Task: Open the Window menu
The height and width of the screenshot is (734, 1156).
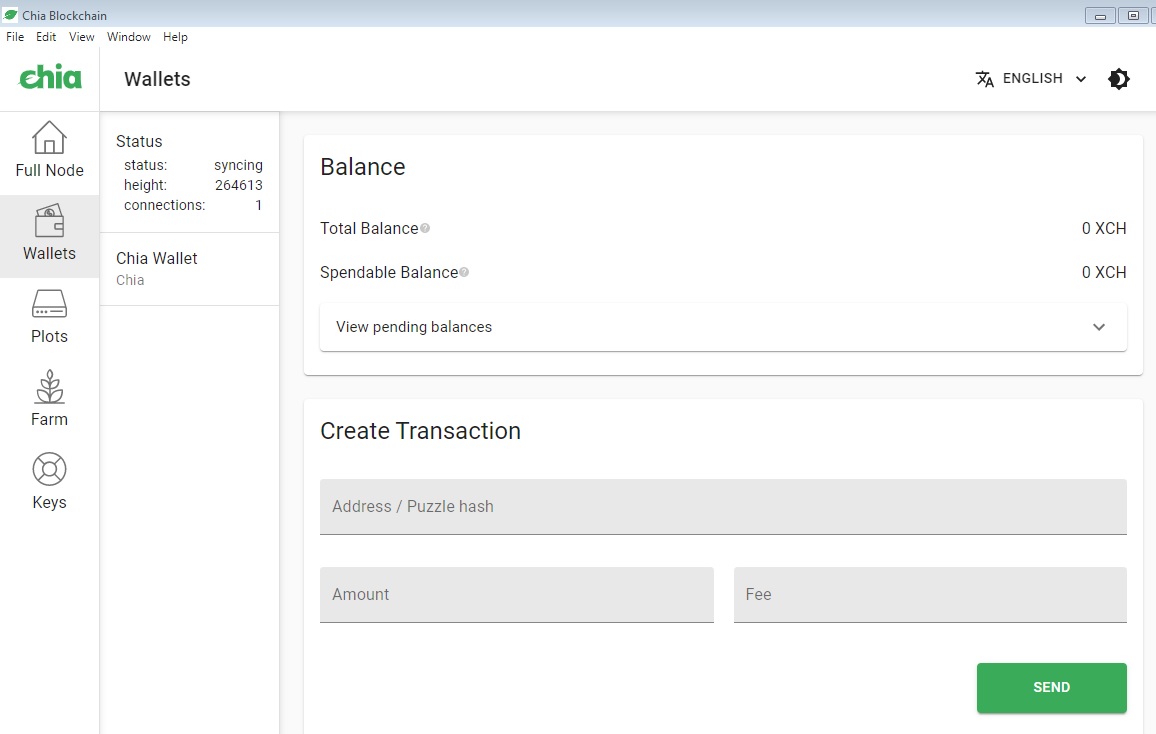Action: point(128,37)
